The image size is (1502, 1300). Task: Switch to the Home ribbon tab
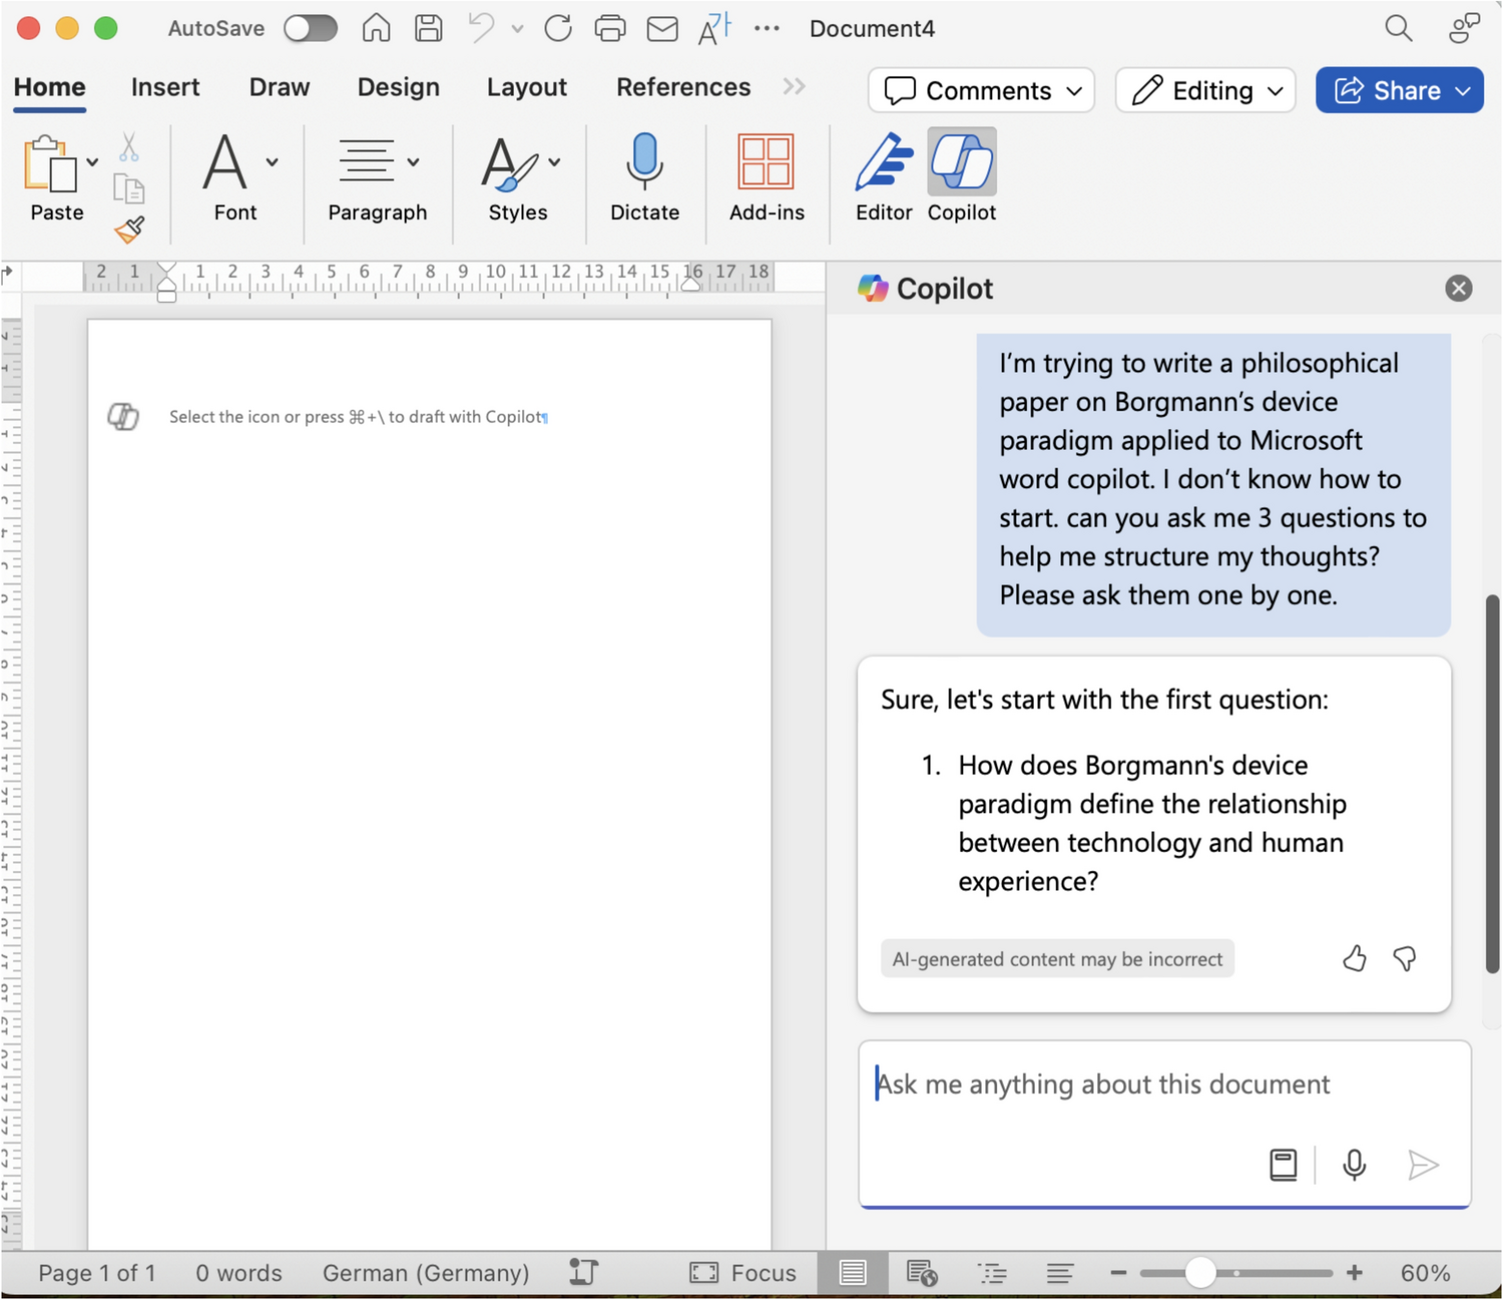tap(50, 88)
